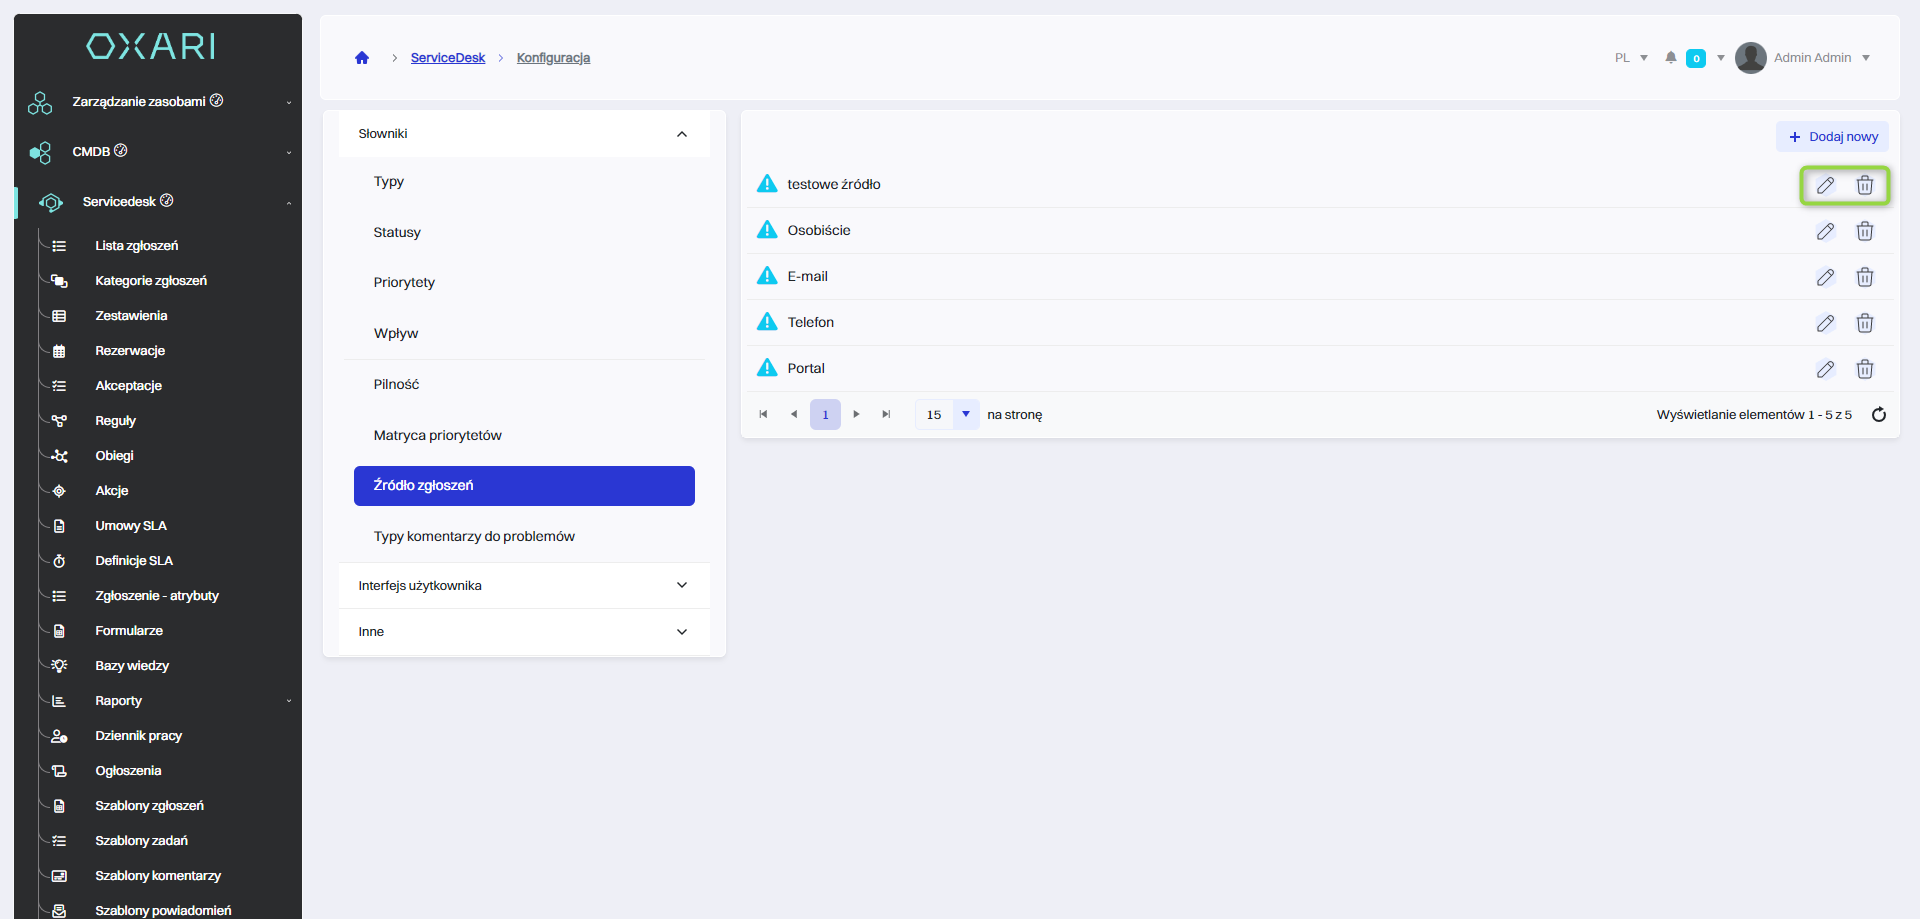
Task: Open the PL language dropdown
Action: [x=1631, y=58]
